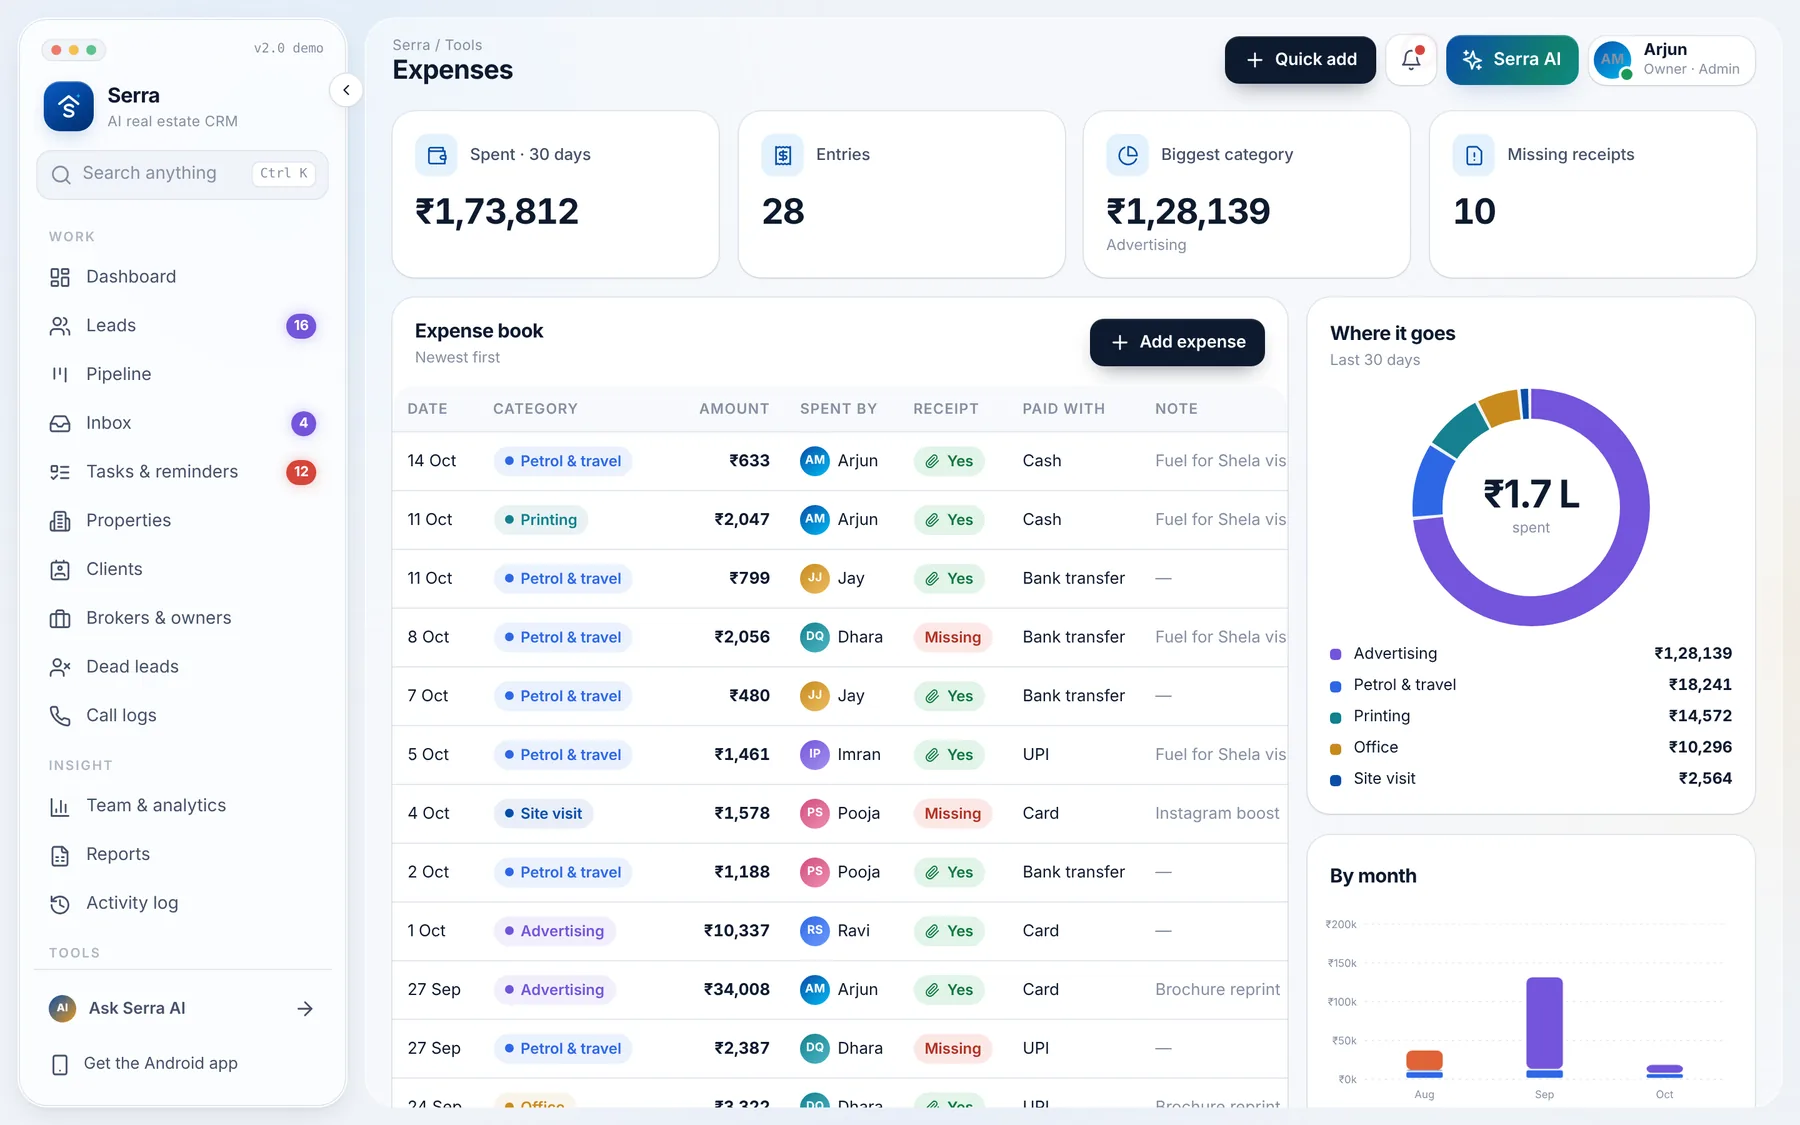Click Site visit category tag on 4 Oct
The width and height of the screenshot is (1800, 1125).
coord(544,814)
